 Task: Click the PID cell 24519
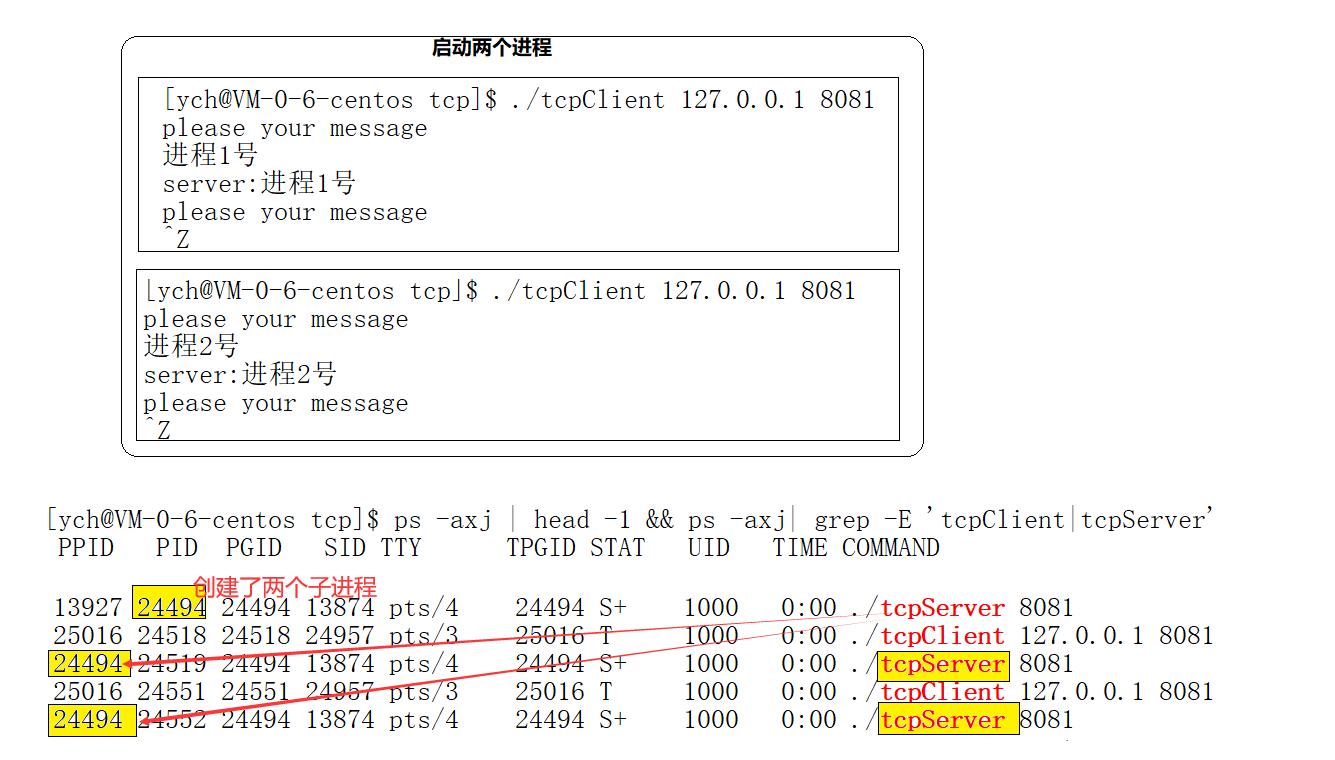click(172, 664)
